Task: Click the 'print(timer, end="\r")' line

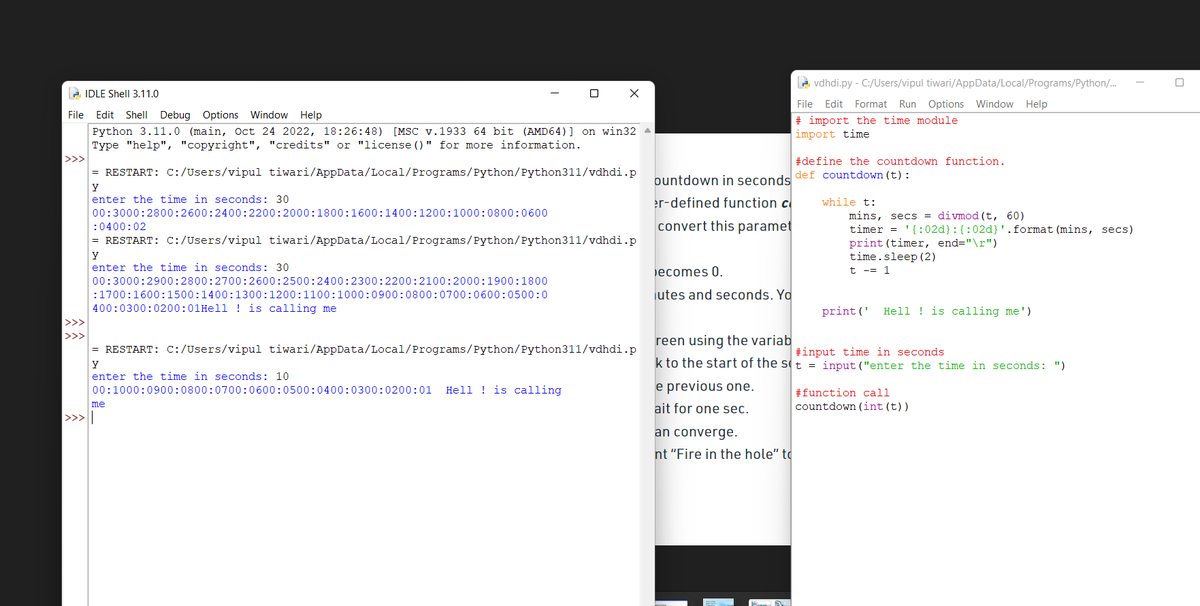Action: coord(923,243)
